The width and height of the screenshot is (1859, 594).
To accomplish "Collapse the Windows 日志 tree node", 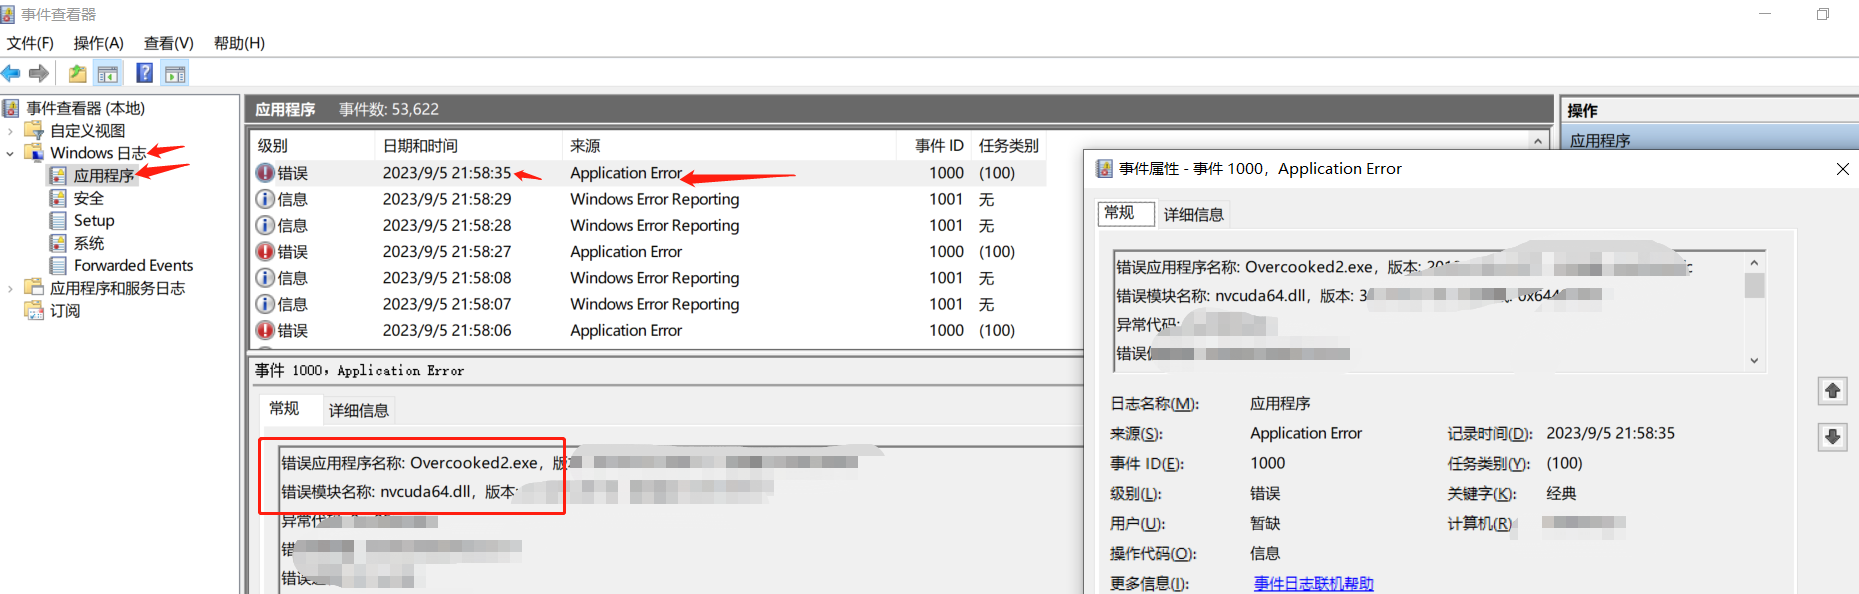I will pos(10,153).
